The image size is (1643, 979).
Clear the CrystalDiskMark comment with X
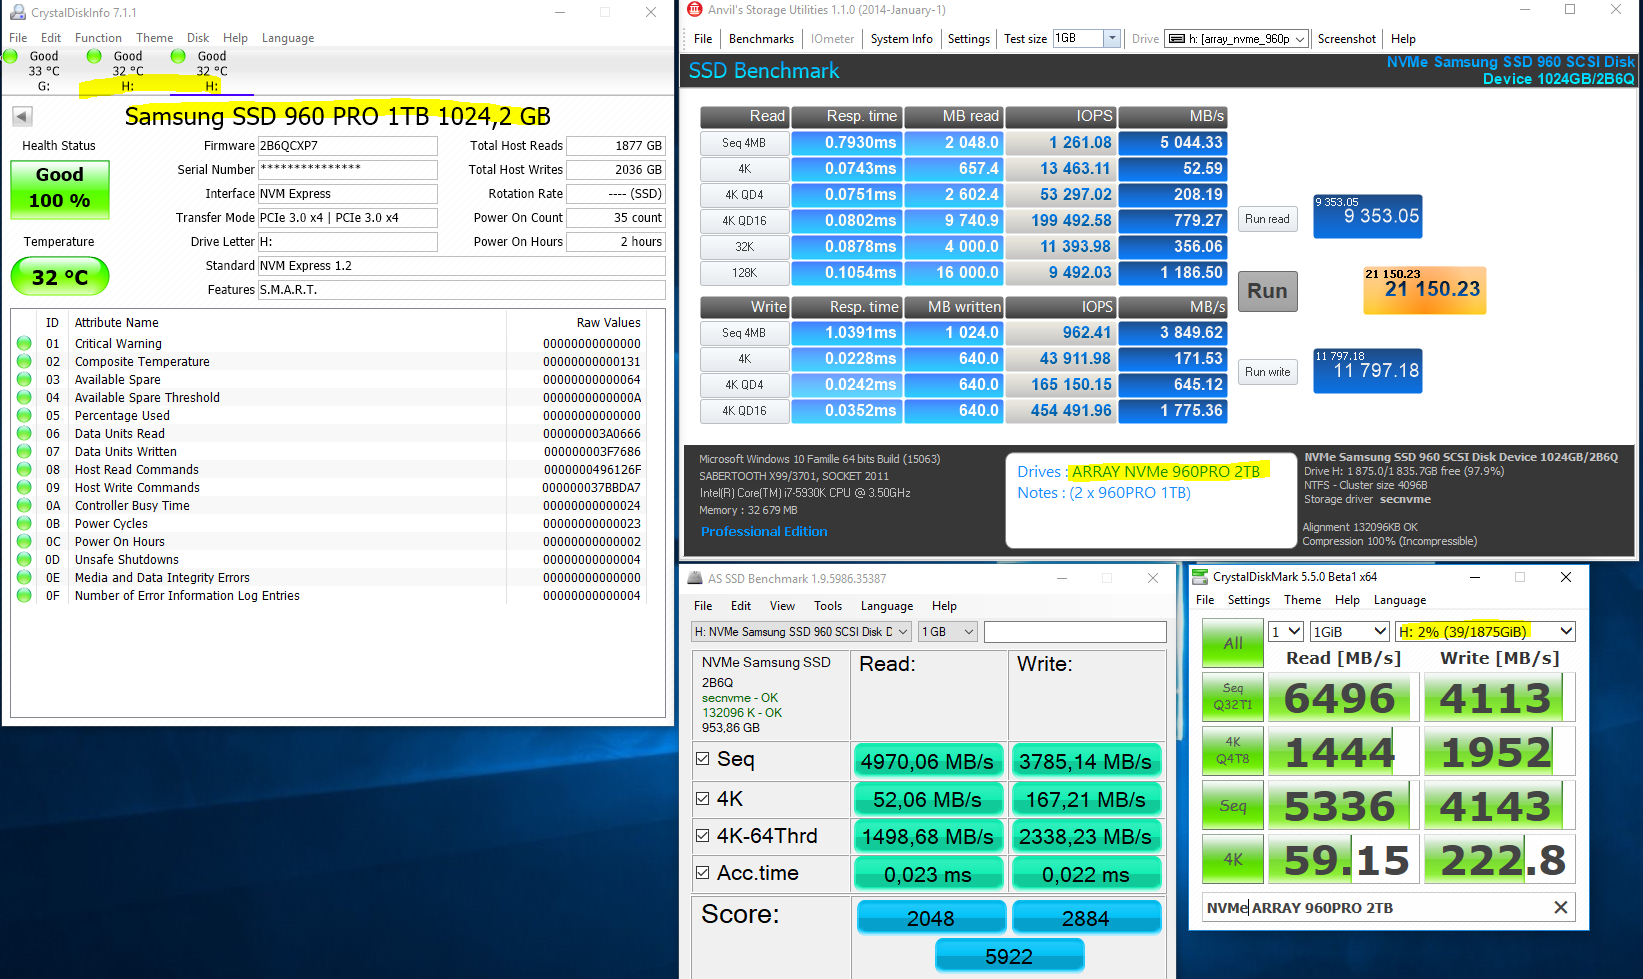(1560, 907)
